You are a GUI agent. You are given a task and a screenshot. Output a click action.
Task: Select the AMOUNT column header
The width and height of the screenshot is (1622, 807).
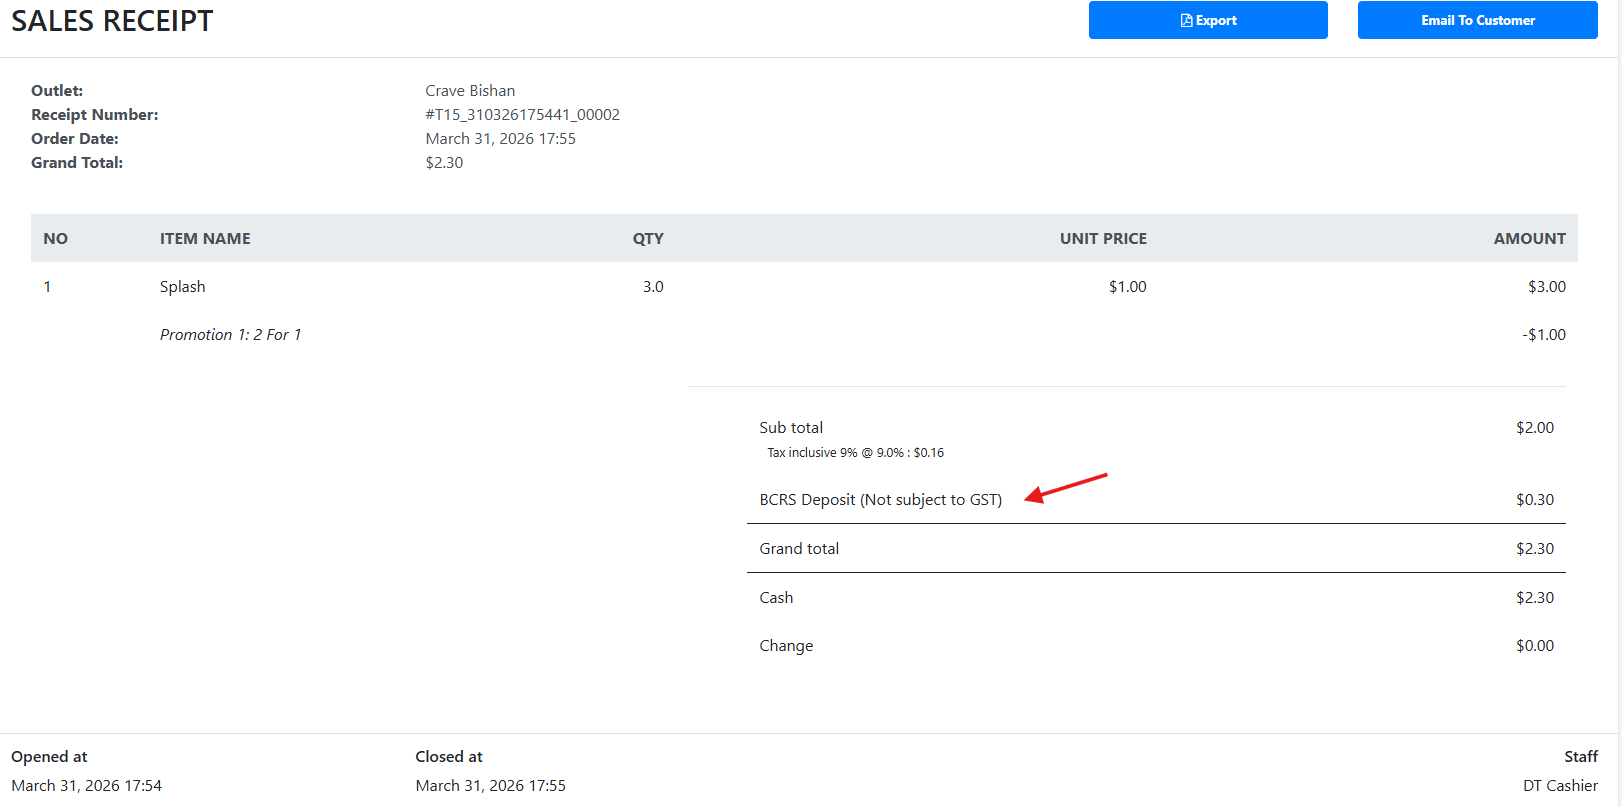click(x=1529, y=239)
